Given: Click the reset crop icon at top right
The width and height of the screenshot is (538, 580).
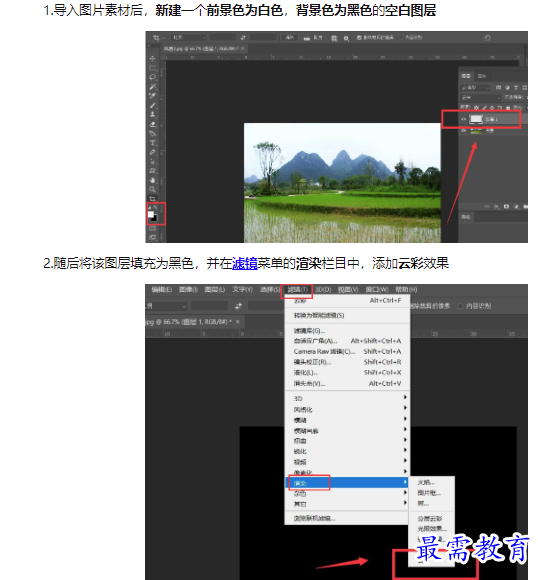Looking at the screenshot, I should pos(487,38).
